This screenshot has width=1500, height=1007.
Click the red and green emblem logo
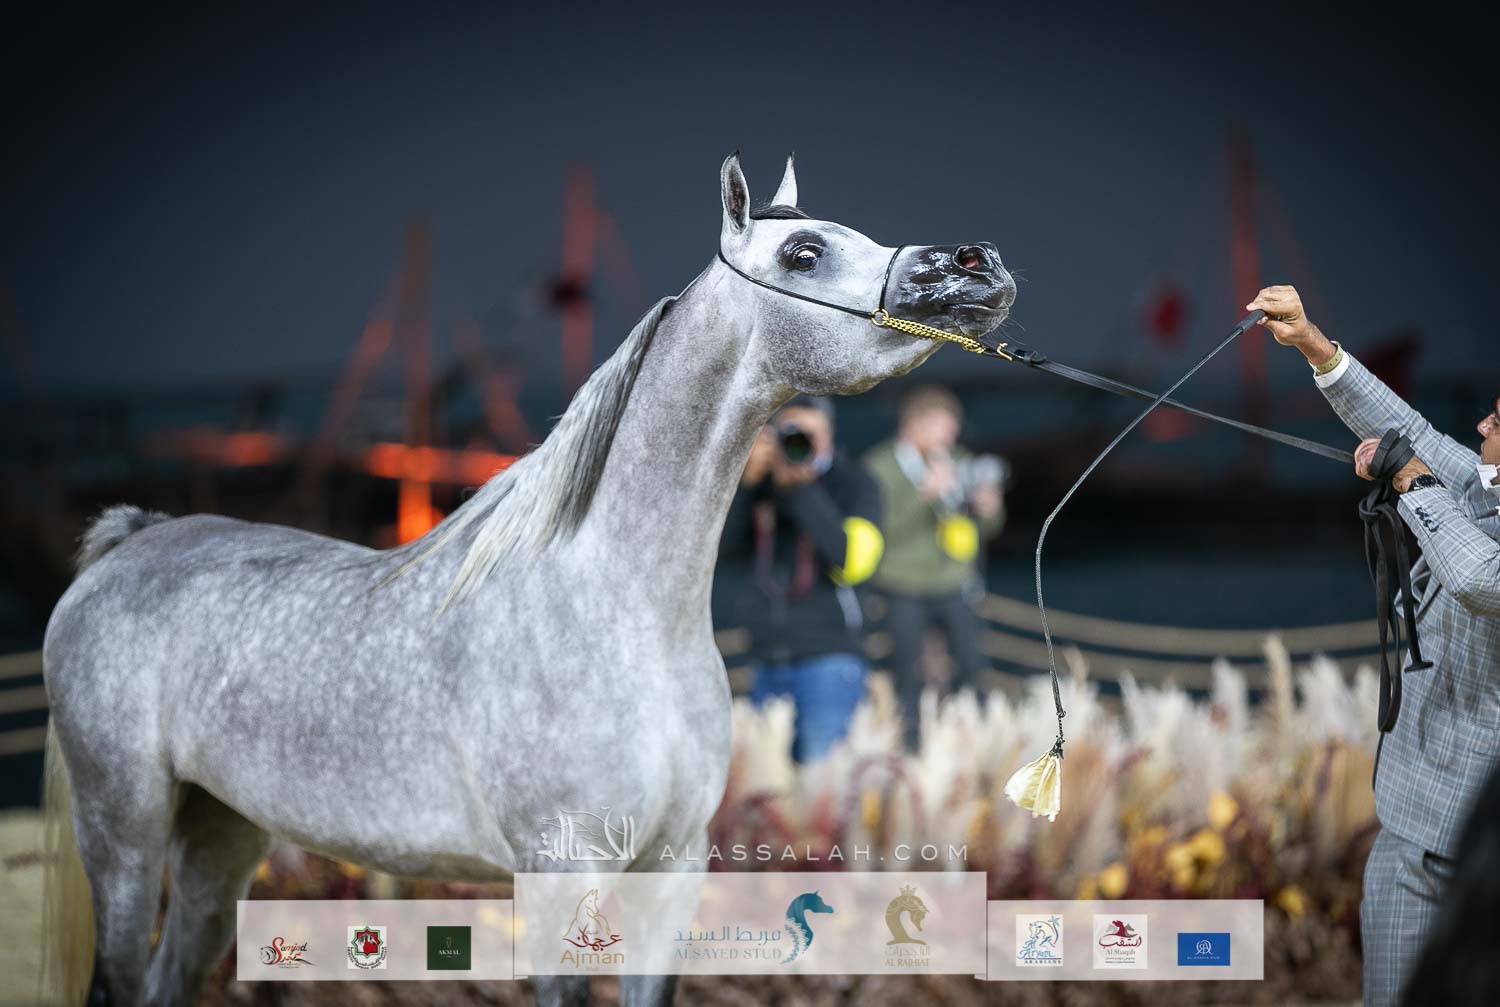tap(366, 947)
